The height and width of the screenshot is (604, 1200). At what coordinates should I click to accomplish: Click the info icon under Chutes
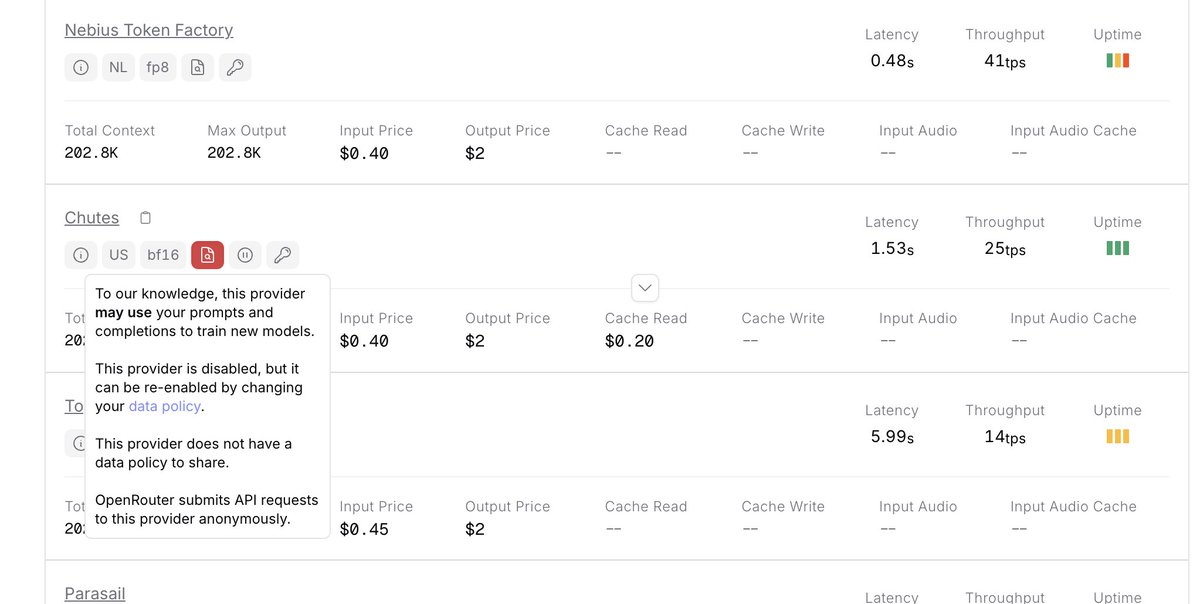pyautogui.click(x=81, y=255)
